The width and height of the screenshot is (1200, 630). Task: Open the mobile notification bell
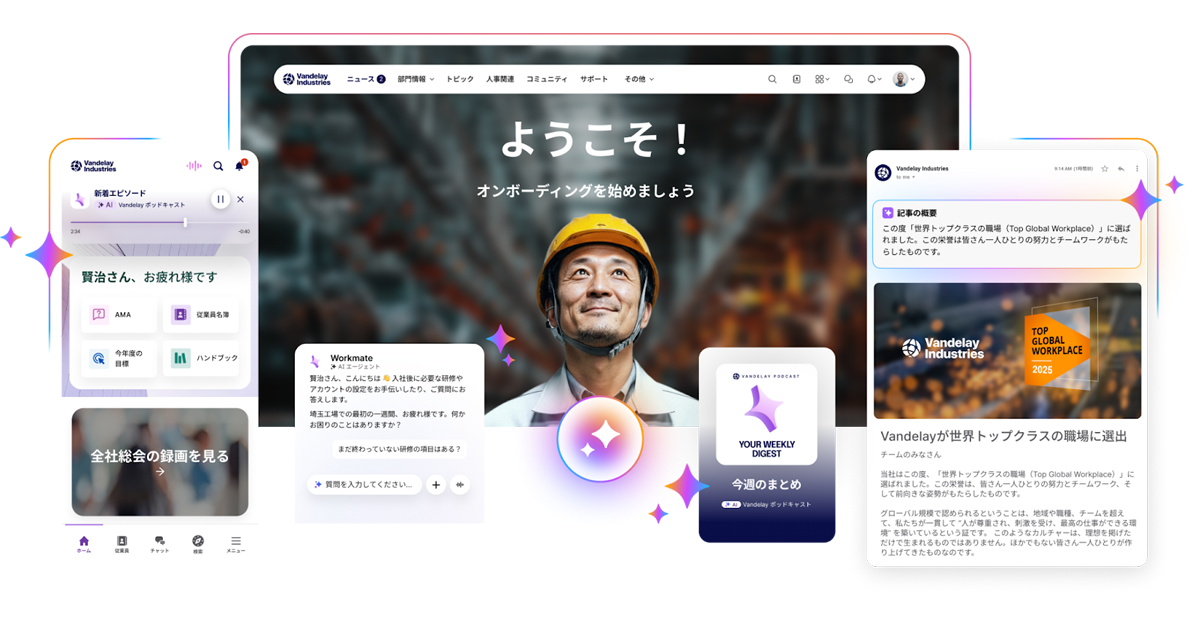coord(240,166)
